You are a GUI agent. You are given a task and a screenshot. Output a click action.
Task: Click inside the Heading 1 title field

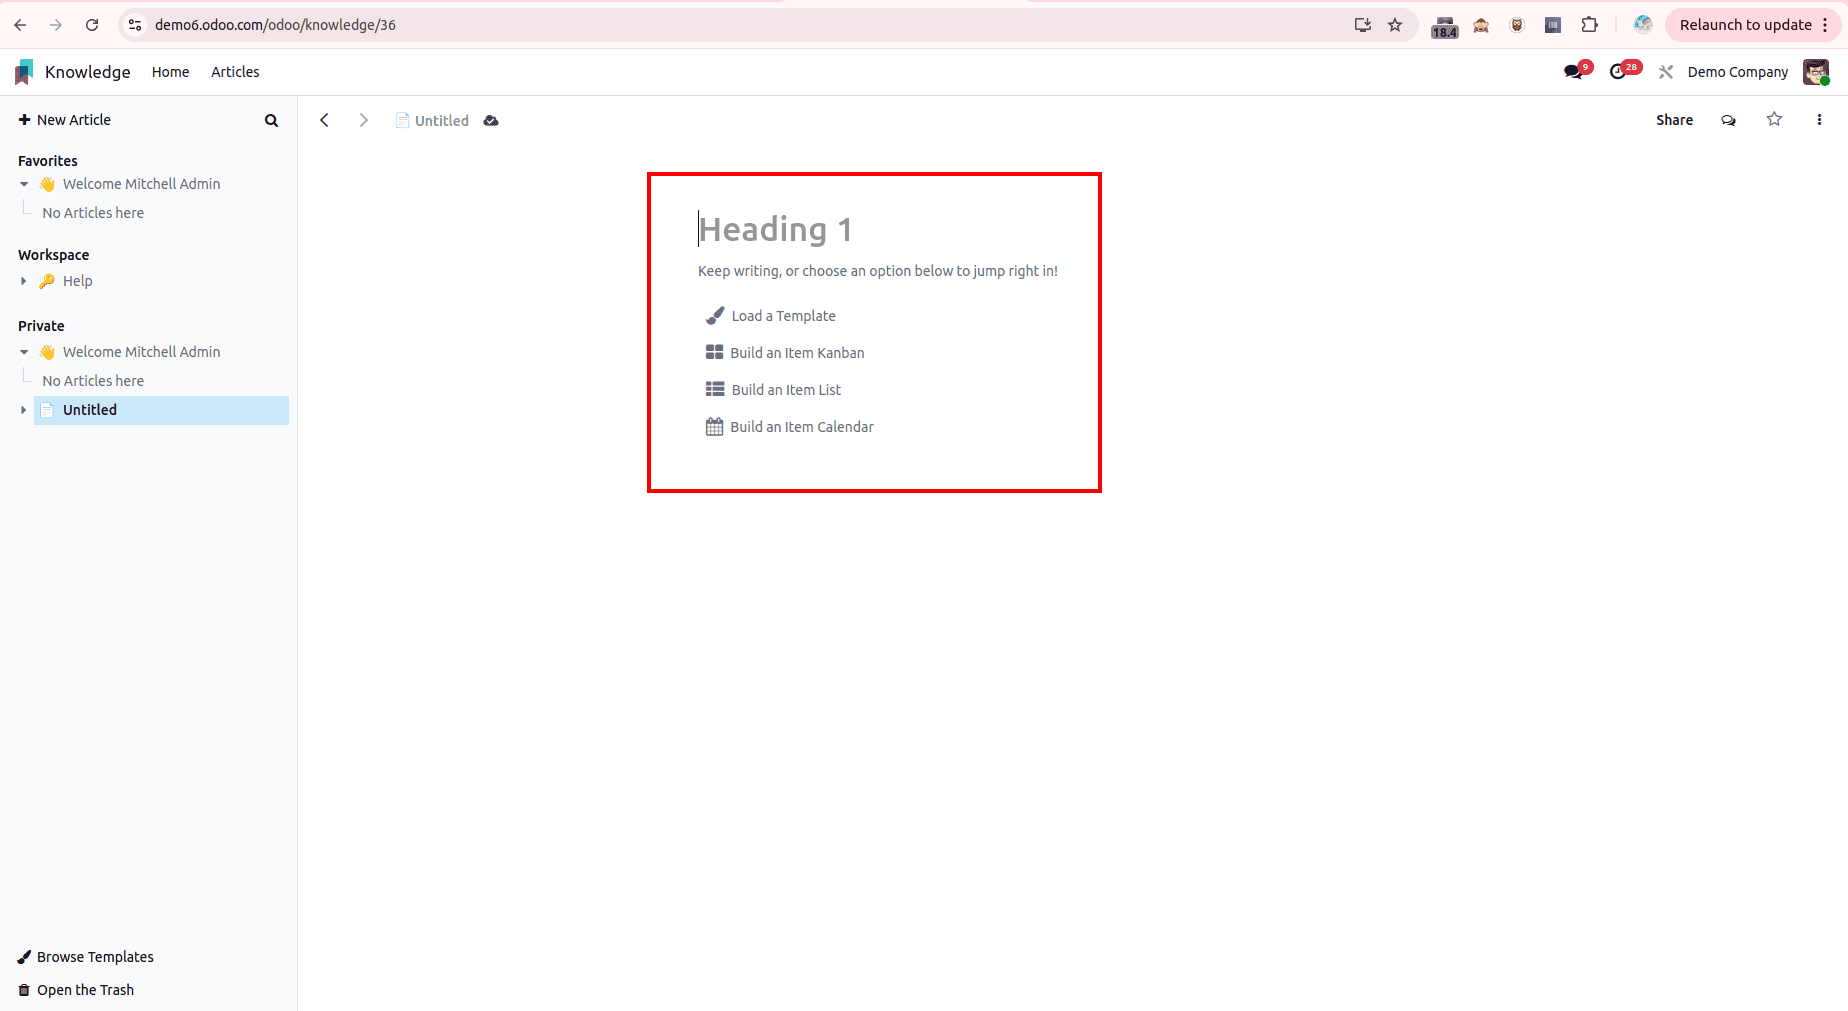pyautogui.click(x=775, y=229)
